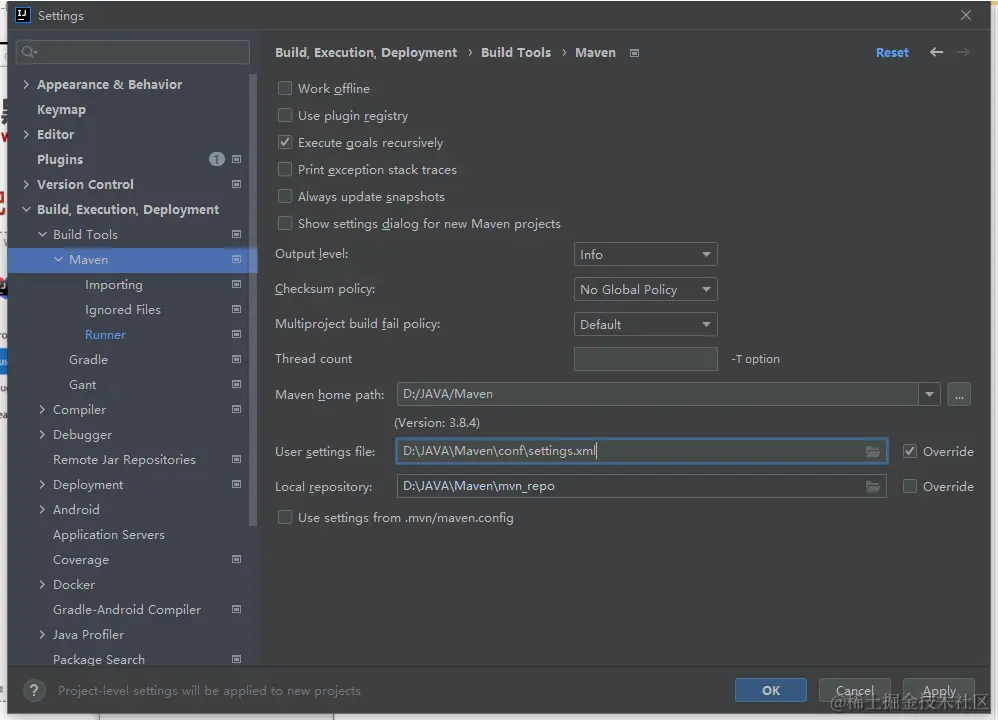Open Multiproject build fail policy dropdown

point(645,324)
